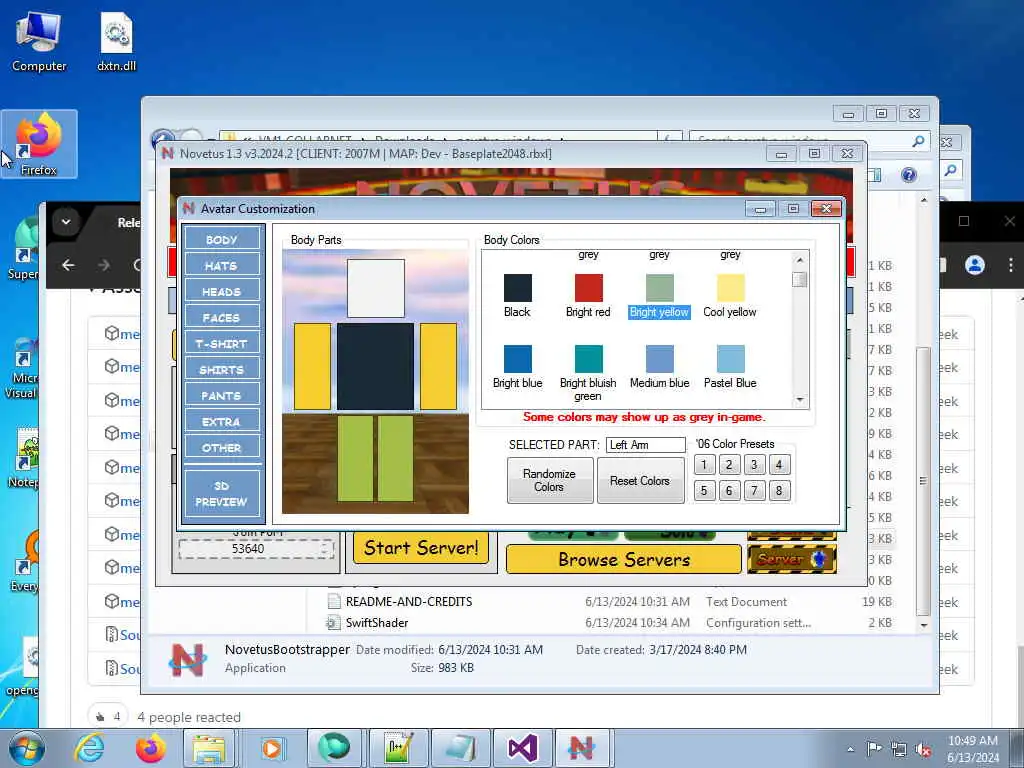Apply '06 color preset 2
This screenshot has width=1024, height=768.
(729, 464)
